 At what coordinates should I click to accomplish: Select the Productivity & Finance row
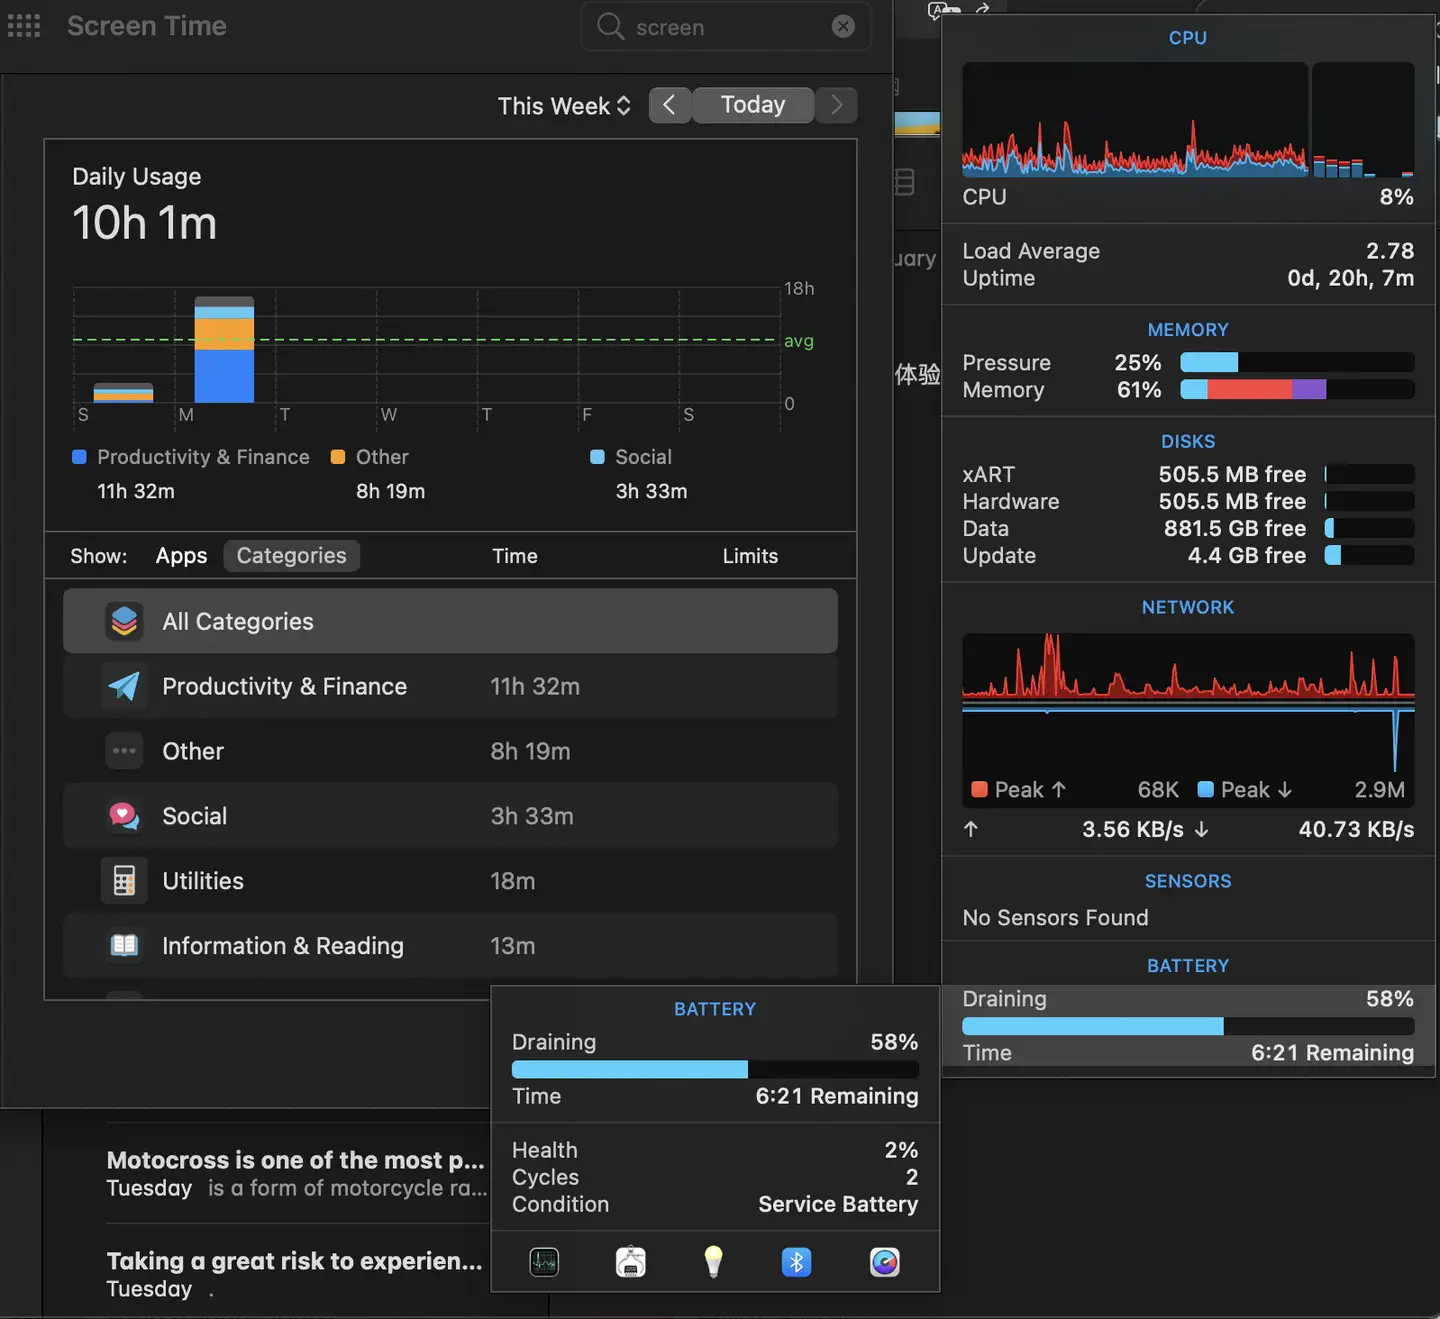coord(450,686)
